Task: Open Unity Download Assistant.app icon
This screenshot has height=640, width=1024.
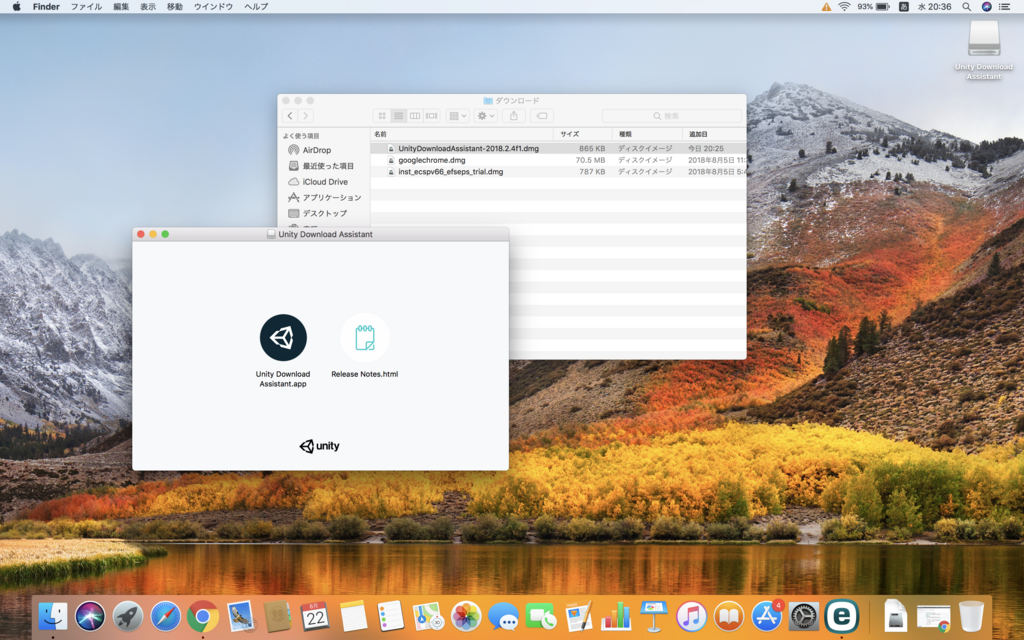Action: point(283,338)
